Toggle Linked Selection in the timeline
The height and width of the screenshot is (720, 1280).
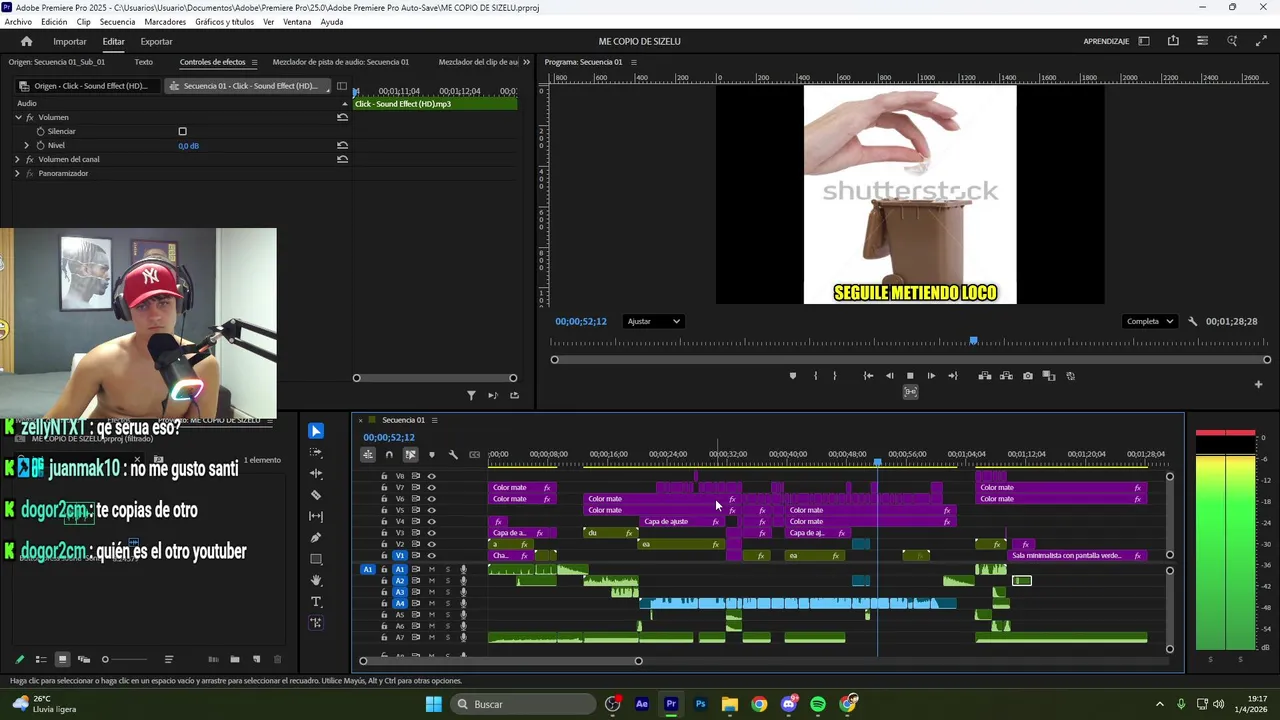pos(410,455)
